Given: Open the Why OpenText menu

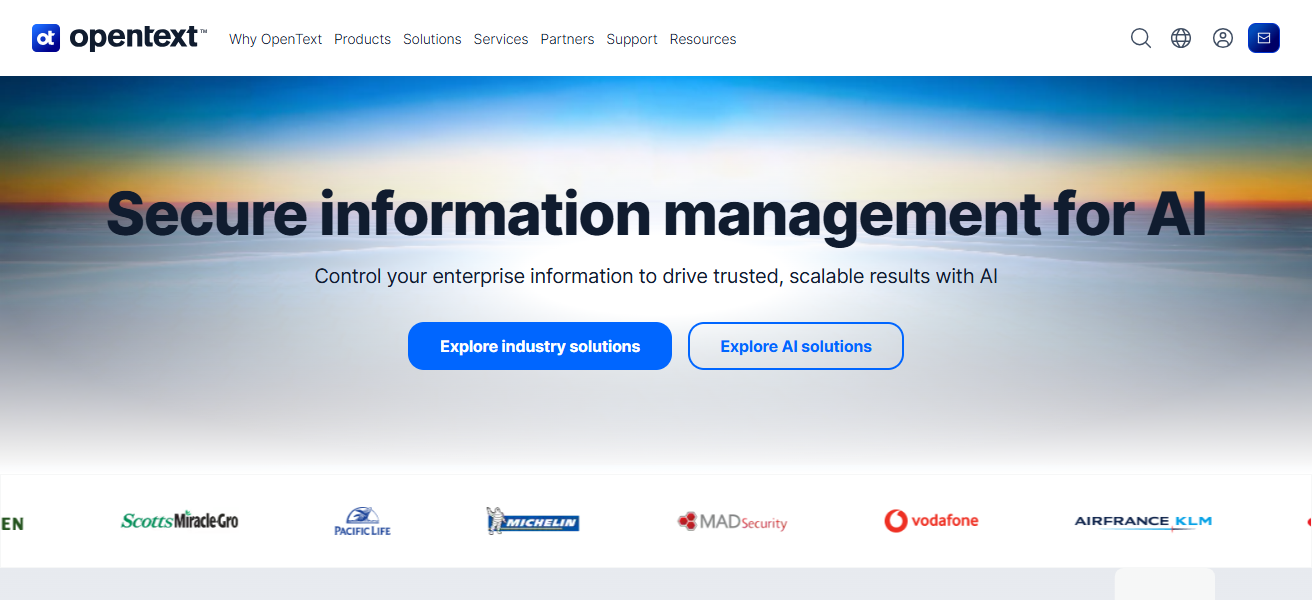Looking at the screenshot, I should coord(276,39).
